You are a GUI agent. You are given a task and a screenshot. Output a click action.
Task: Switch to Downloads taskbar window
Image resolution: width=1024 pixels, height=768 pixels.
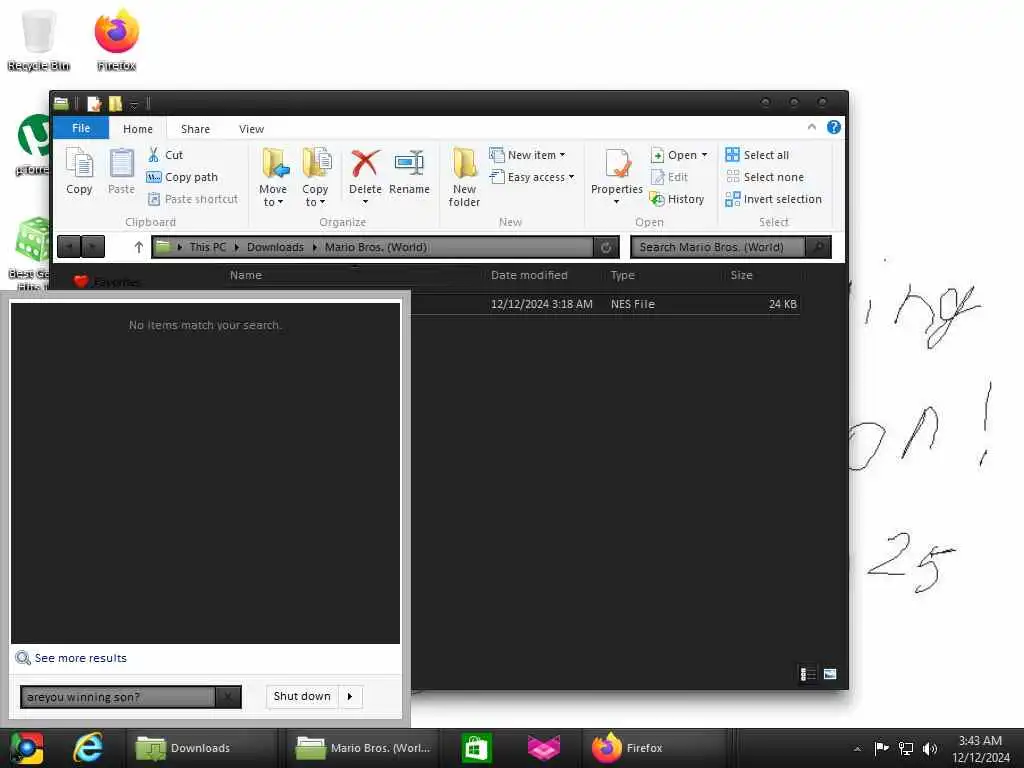pyautogui.click(x=200, y=748)
